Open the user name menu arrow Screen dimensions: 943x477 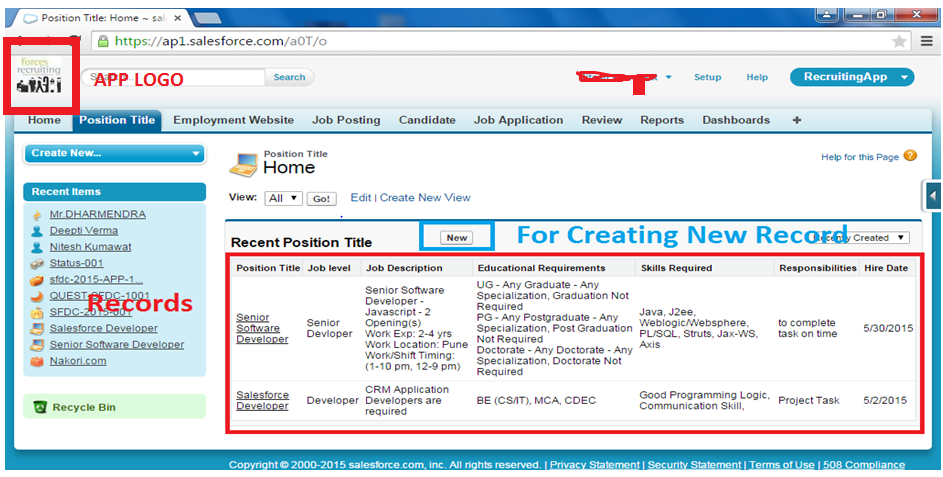[x=668, y=78]
